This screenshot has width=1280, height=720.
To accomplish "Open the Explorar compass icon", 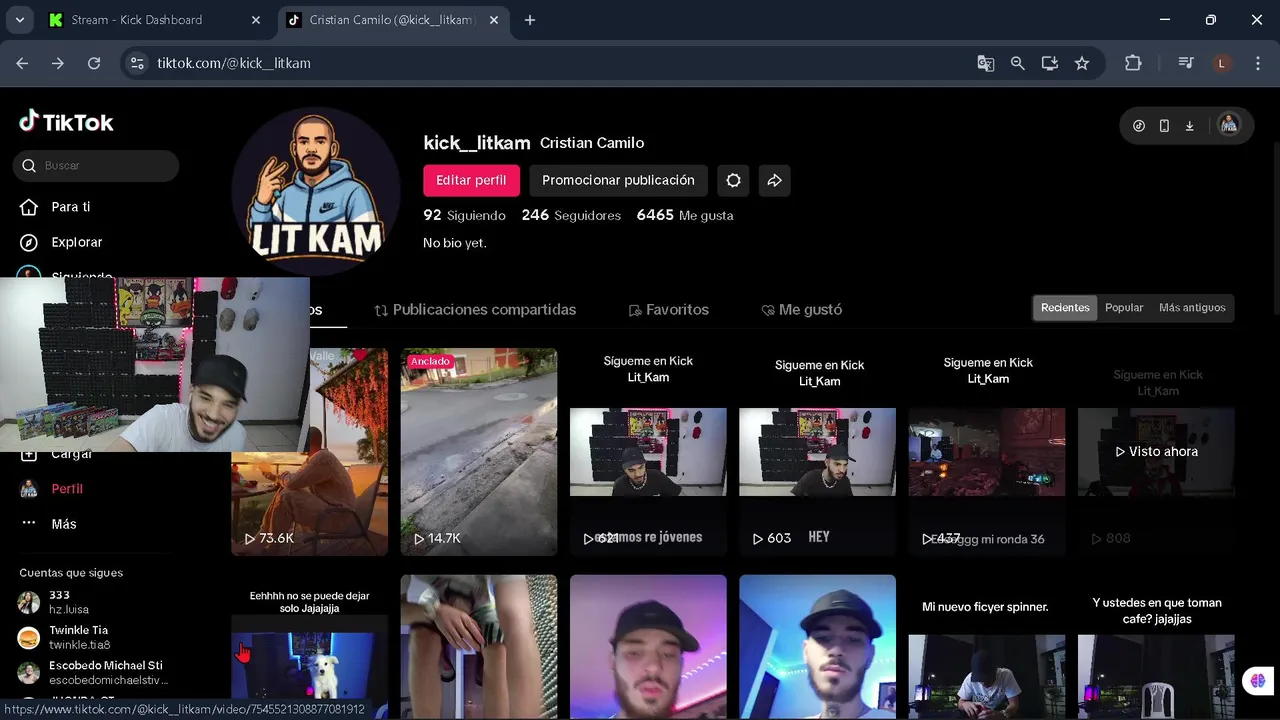I will [30, 242].
